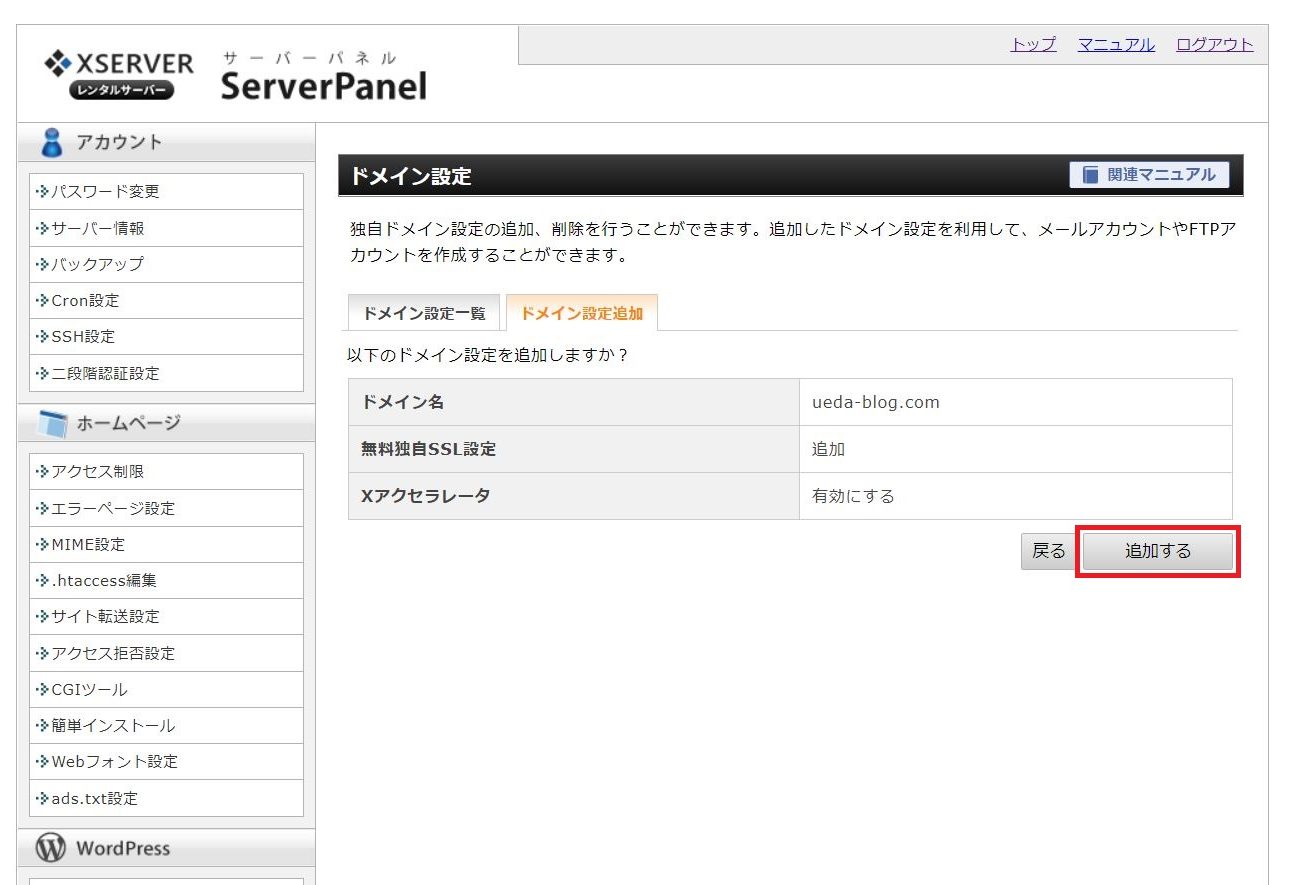Go to Cron設定
Viewport: 1298px width, 885px height.
[x=166, y=300]
